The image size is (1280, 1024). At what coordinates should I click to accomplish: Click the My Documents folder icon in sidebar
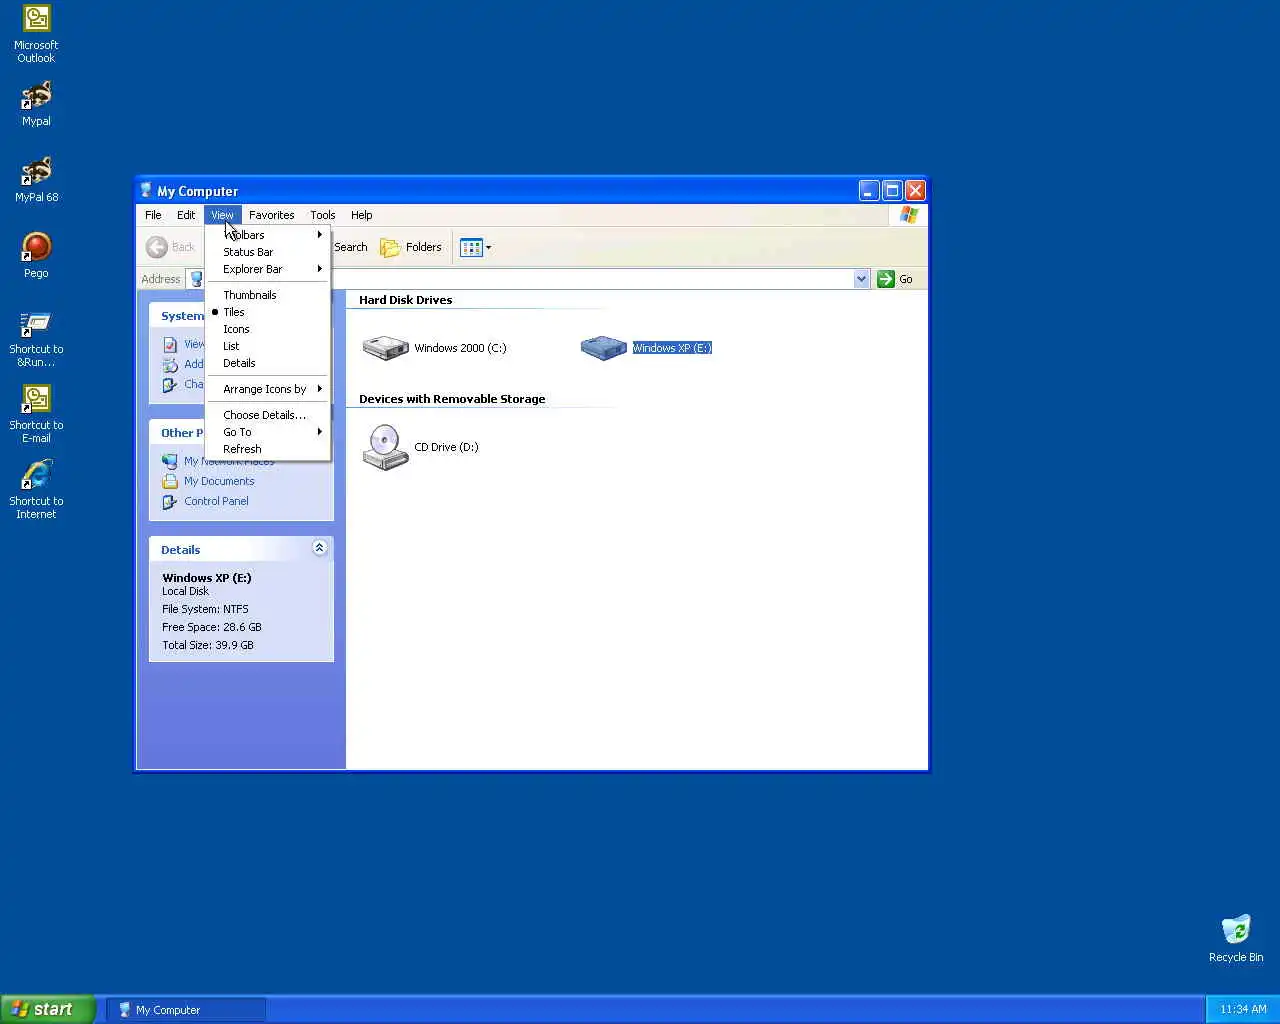pos(170,481)
